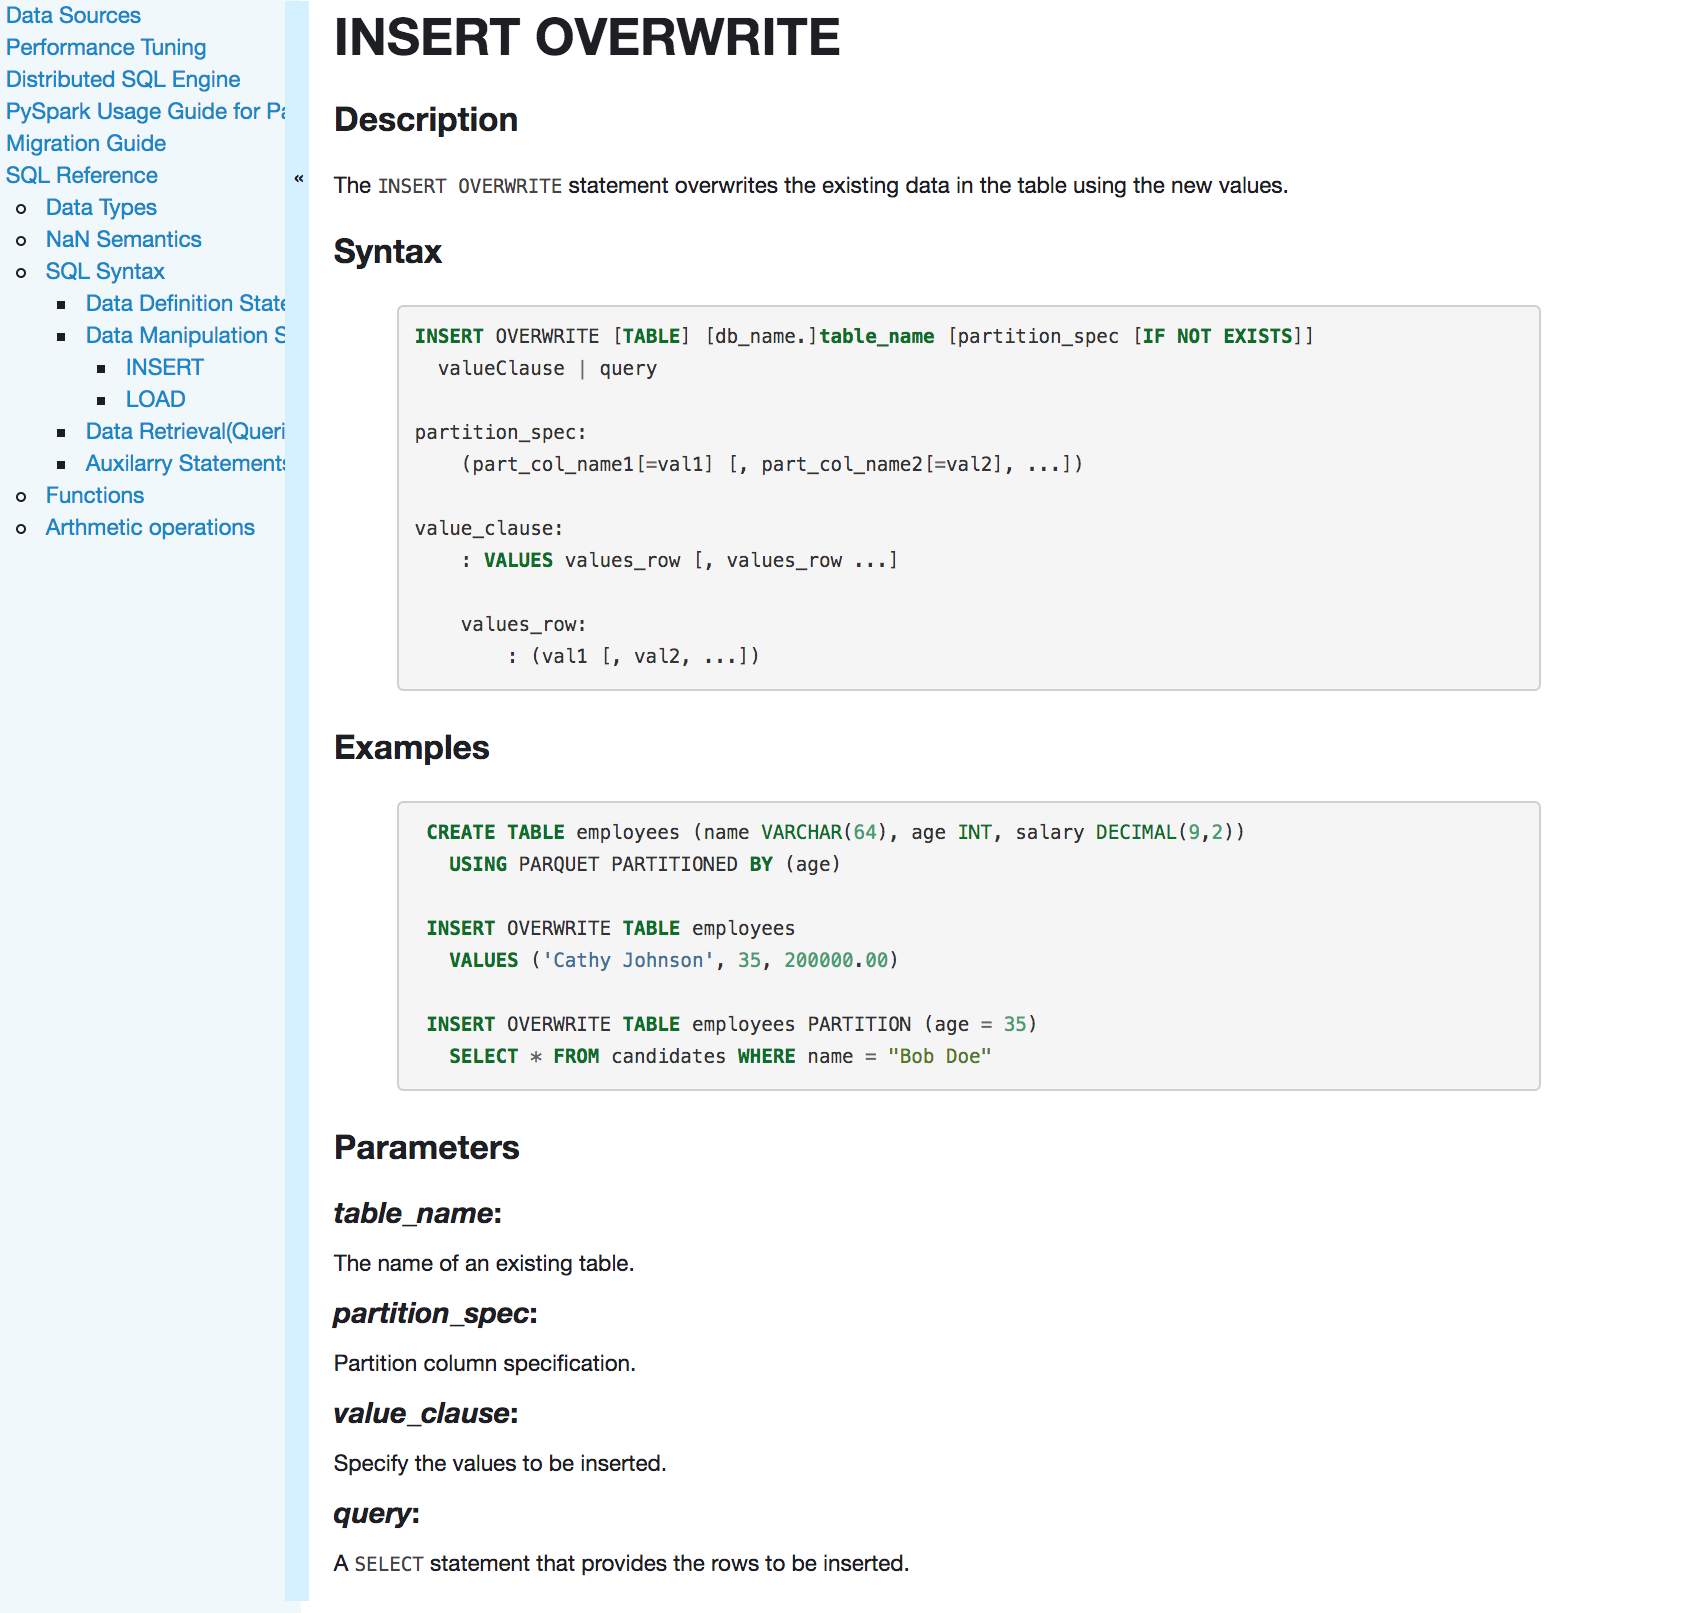
Task: Click the value_clause parameter label
Action: (x=426, y=1413)
